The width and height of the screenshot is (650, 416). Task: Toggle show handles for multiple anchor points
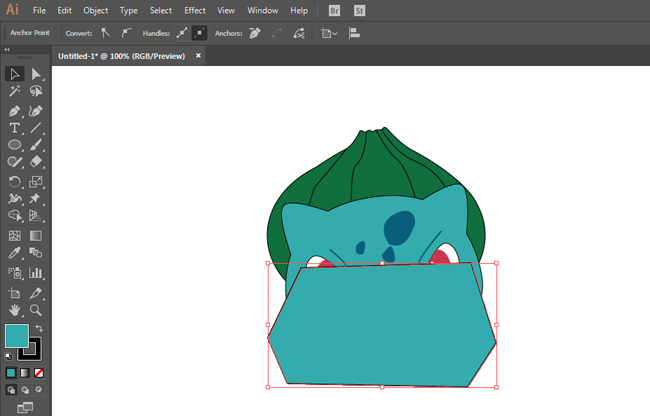(183, 33)
